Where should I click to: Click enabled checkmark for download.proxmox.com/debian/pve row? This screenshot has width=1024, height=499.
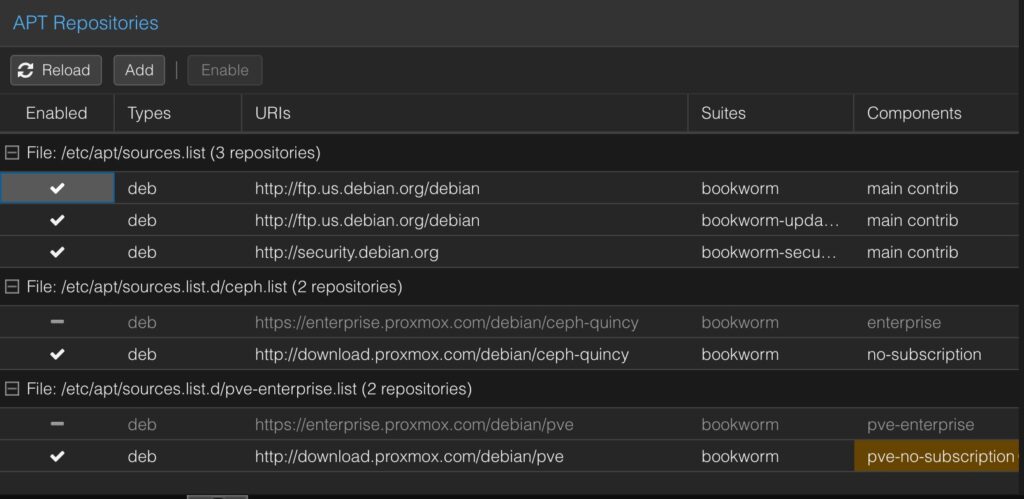[x=57, y=457]
